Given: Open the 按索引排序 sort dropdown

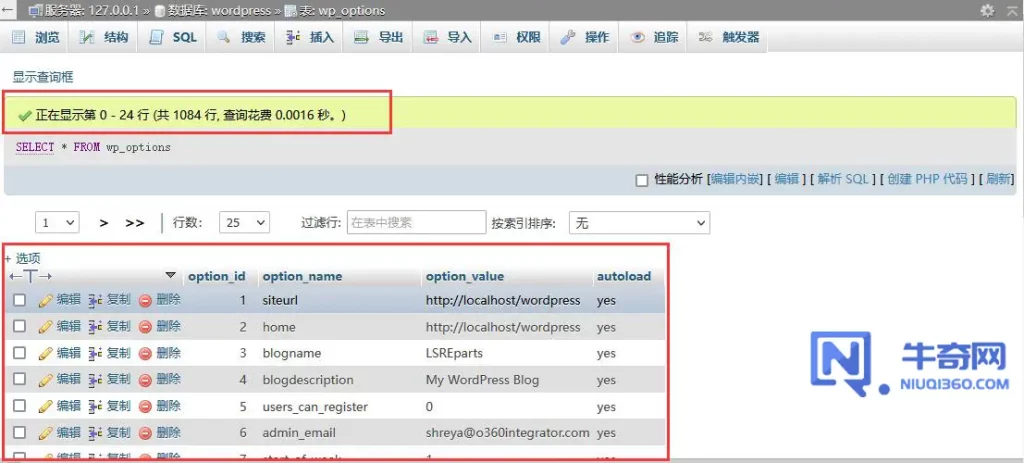Looking at the screenshot, I should (x=639, y=223).
